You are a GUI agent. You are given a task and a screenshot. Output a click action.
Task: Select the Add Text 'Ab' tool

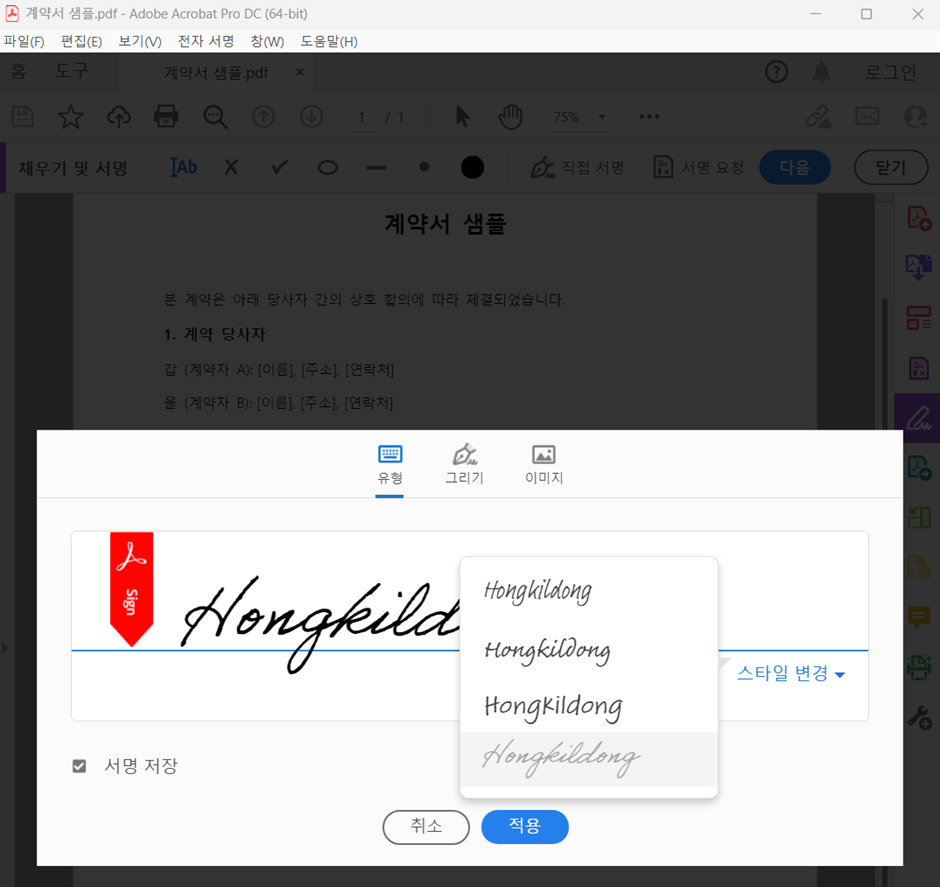[x=184, y=167]
